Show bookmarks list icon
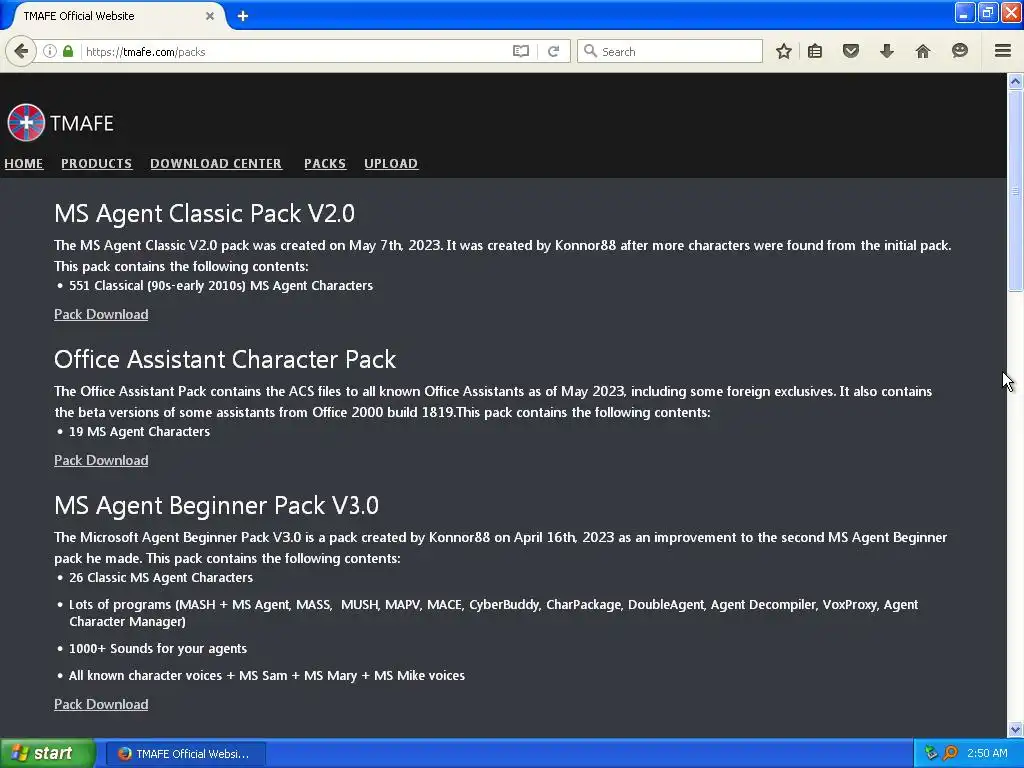This screenshot has height=768, width=1024. point(815,51)
